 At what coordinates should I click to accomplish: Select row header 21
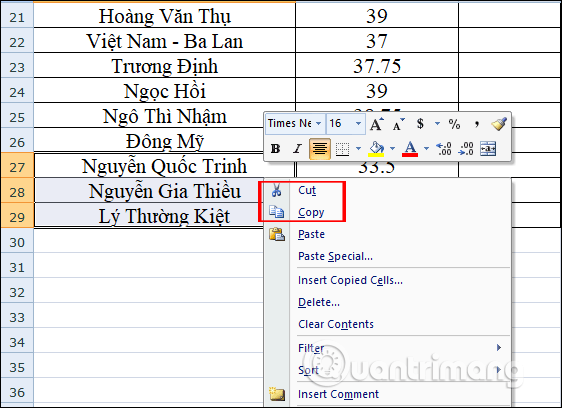[x=17, y=15]
